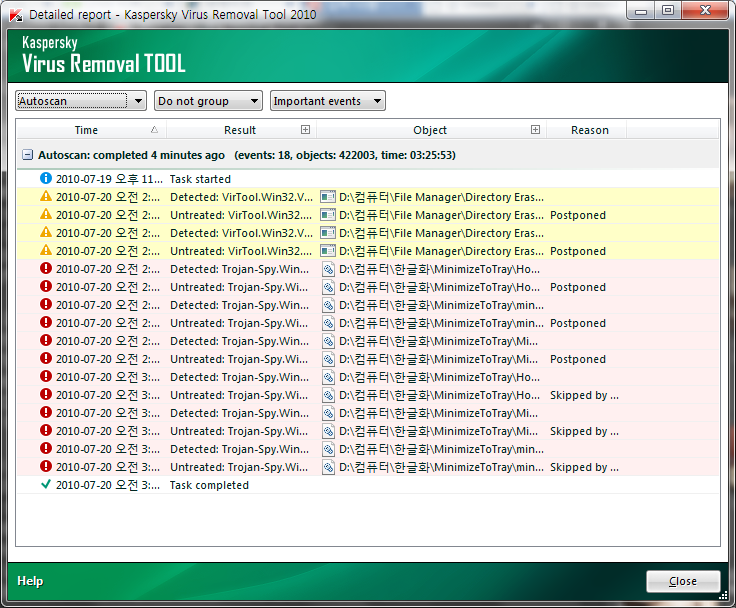Click Skipped by reason in MinimizeToTray\Mi row
Viewport: 736px width, 608px height.
coord(584,431)
